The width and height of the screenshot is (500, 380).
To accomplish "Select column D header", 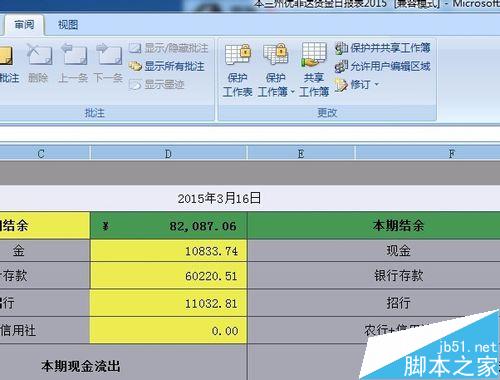I will 168,154.
